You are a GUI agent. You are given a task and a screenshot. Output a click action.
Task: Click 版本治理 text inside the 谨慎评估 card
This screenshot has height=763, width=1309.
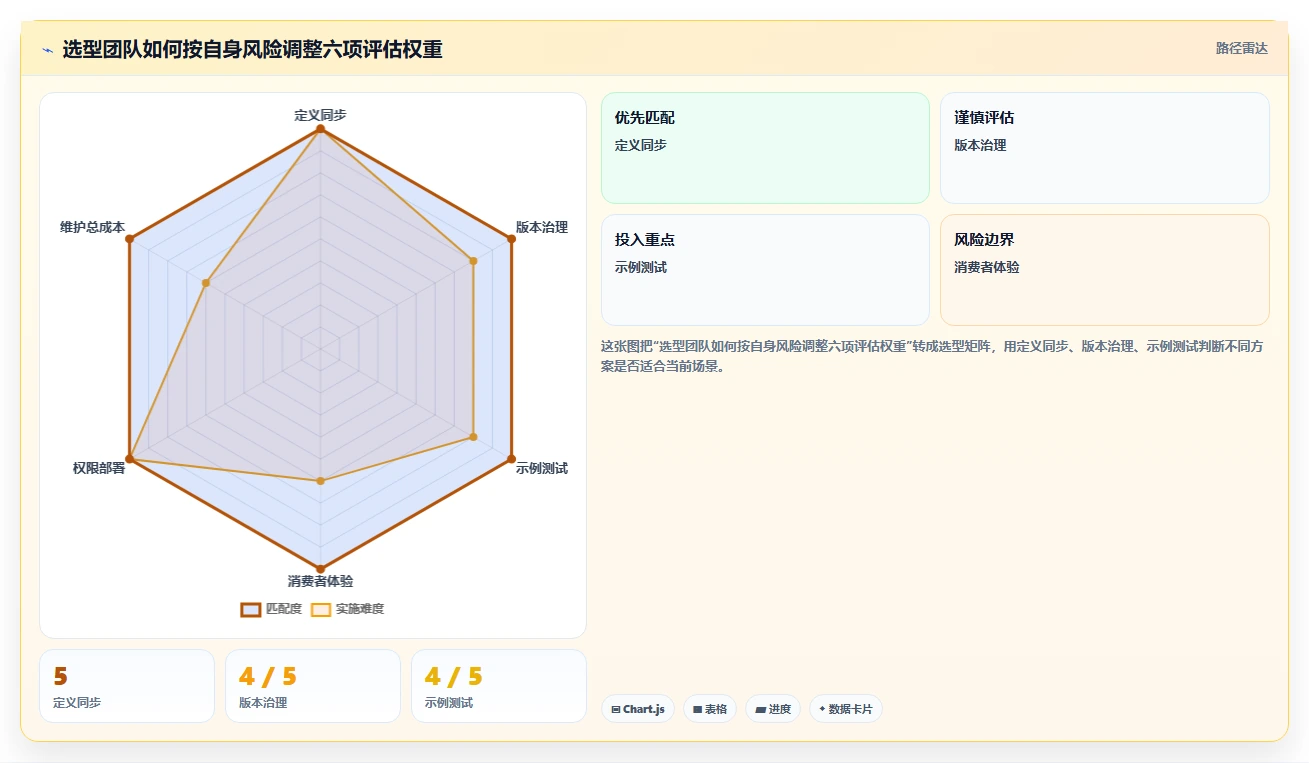(981, 145)
